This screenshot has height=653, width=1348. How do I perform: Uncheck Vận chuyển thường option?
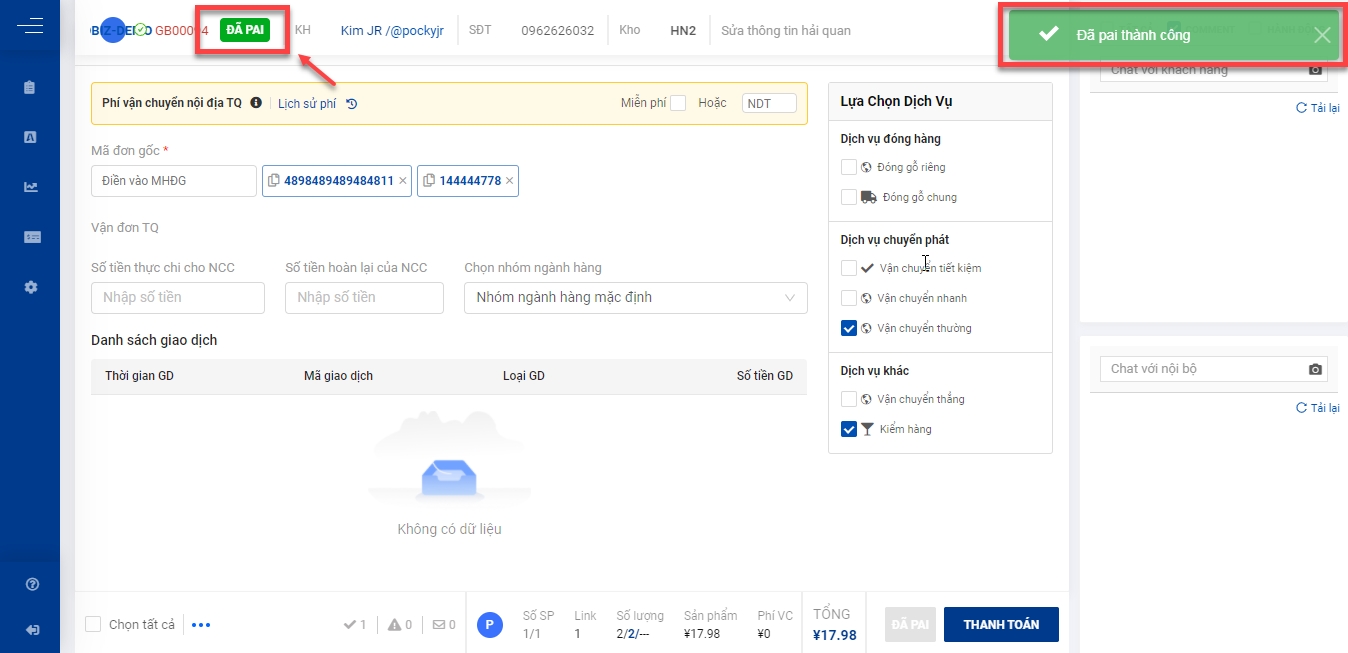pyautogui.click(x=849, y=328)
